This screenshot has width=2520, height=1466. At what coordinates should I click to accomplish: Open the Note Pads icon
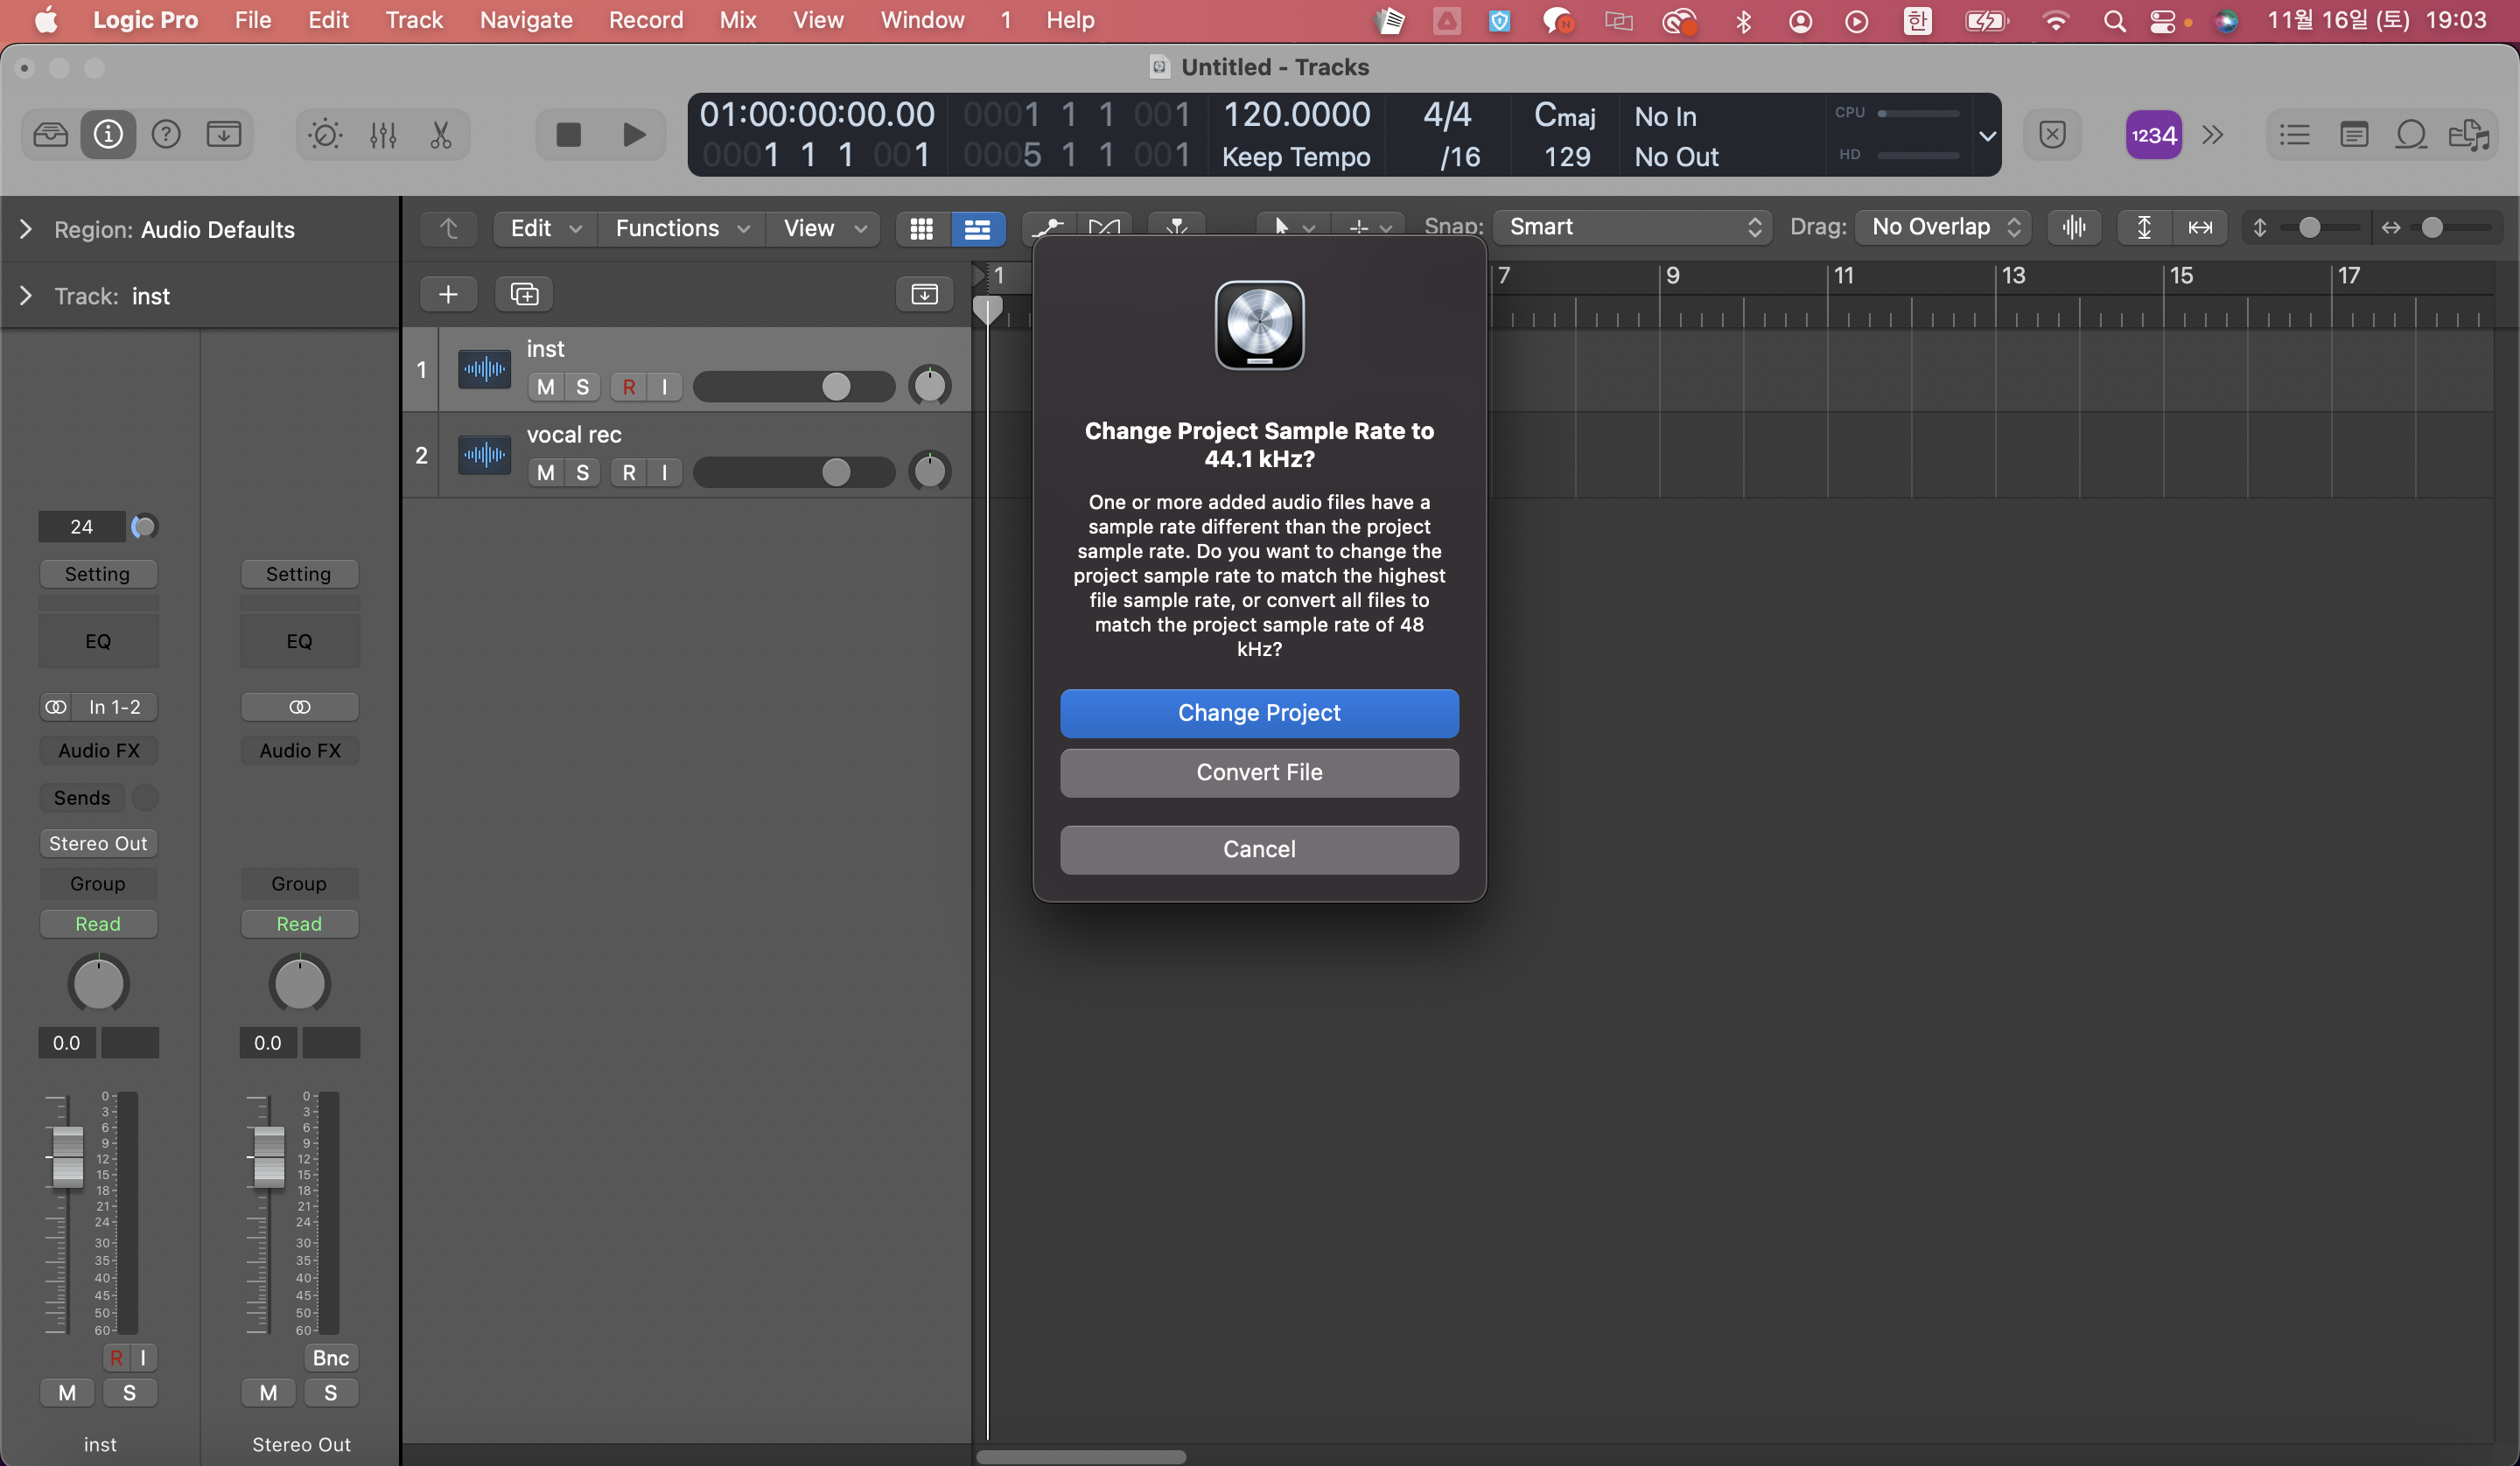(2353, 134)
